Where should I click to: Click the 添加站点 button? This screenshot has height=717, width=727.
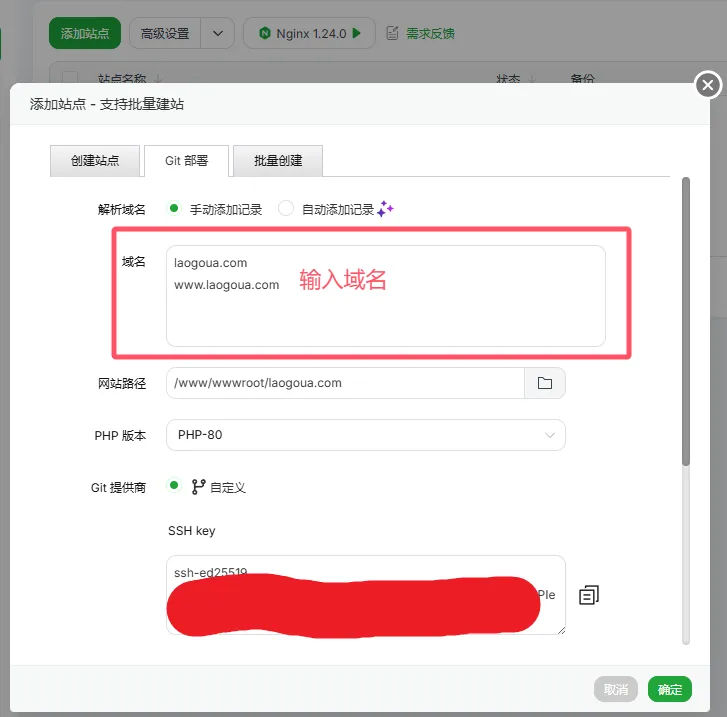tap(85, 33)
